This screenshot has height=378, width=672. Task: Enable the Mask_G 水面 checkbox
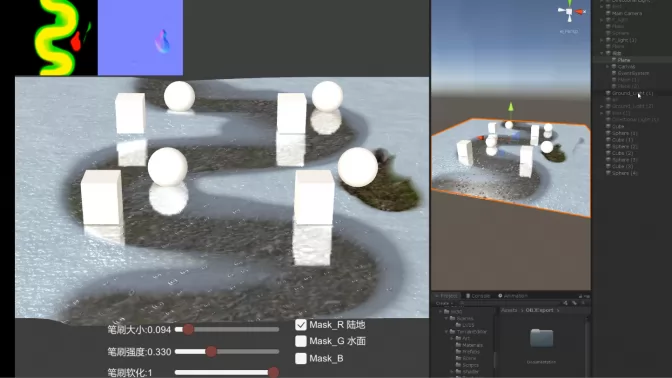tap(301, 341)
